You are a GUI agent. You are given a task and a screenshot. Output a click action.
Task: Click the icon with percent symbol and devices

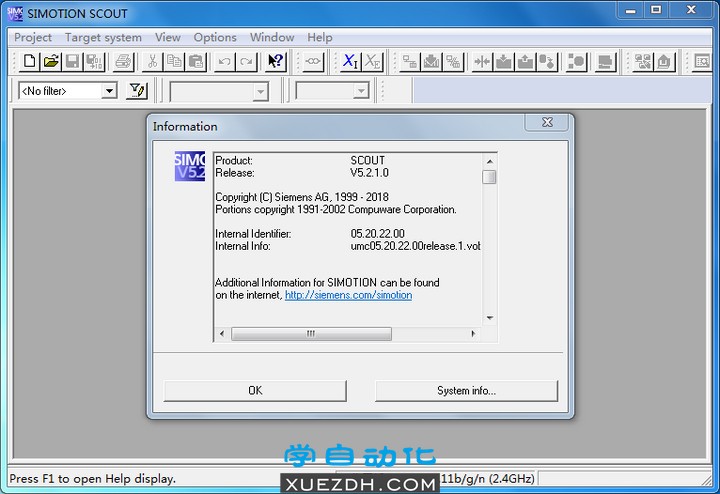pos(453,61)
